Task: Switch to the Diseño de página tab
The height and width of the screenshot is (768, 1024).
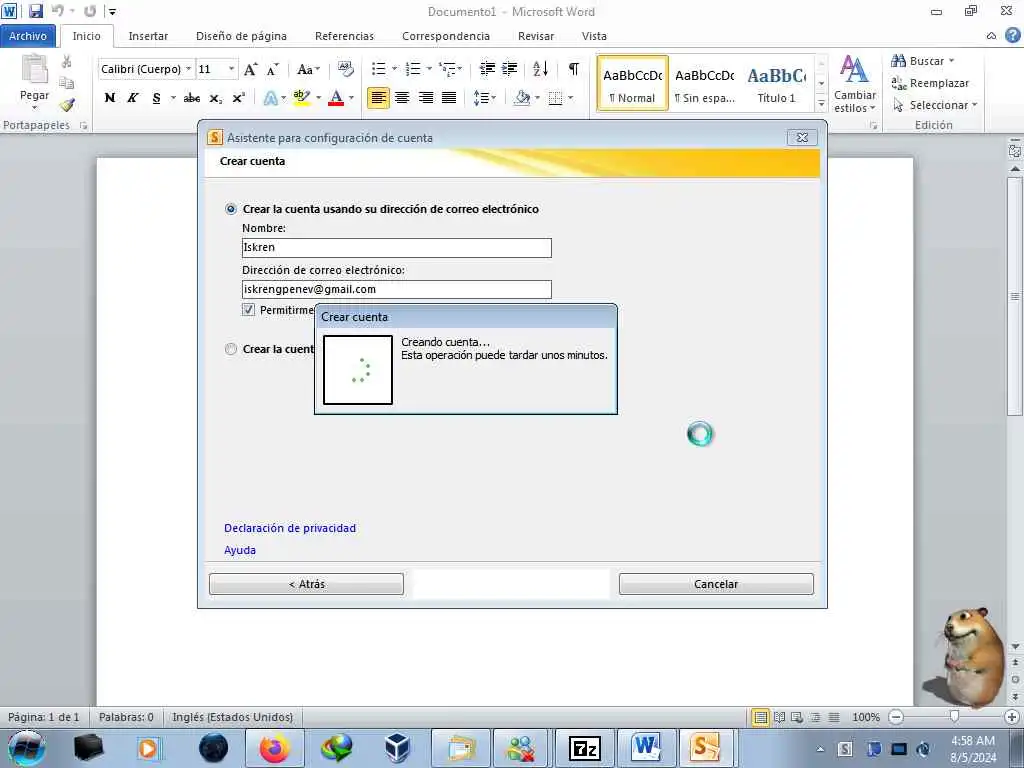Action: pos(241,36)
